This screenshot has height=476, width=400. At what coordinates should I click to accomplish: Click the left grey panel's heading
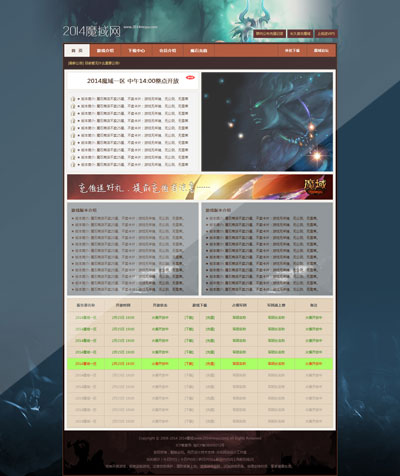pyautogui.click(x=84, y=210)
